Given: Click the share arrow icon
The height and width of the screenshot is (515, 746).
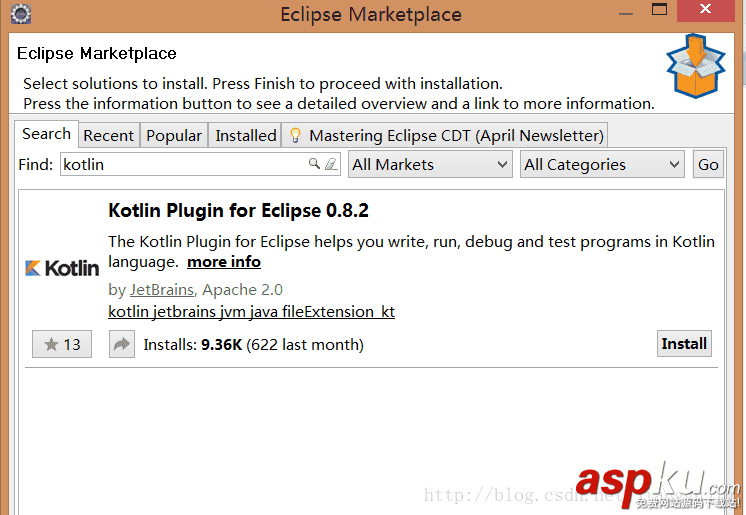Looking at the screenshot, I should [x=122, y=344].
